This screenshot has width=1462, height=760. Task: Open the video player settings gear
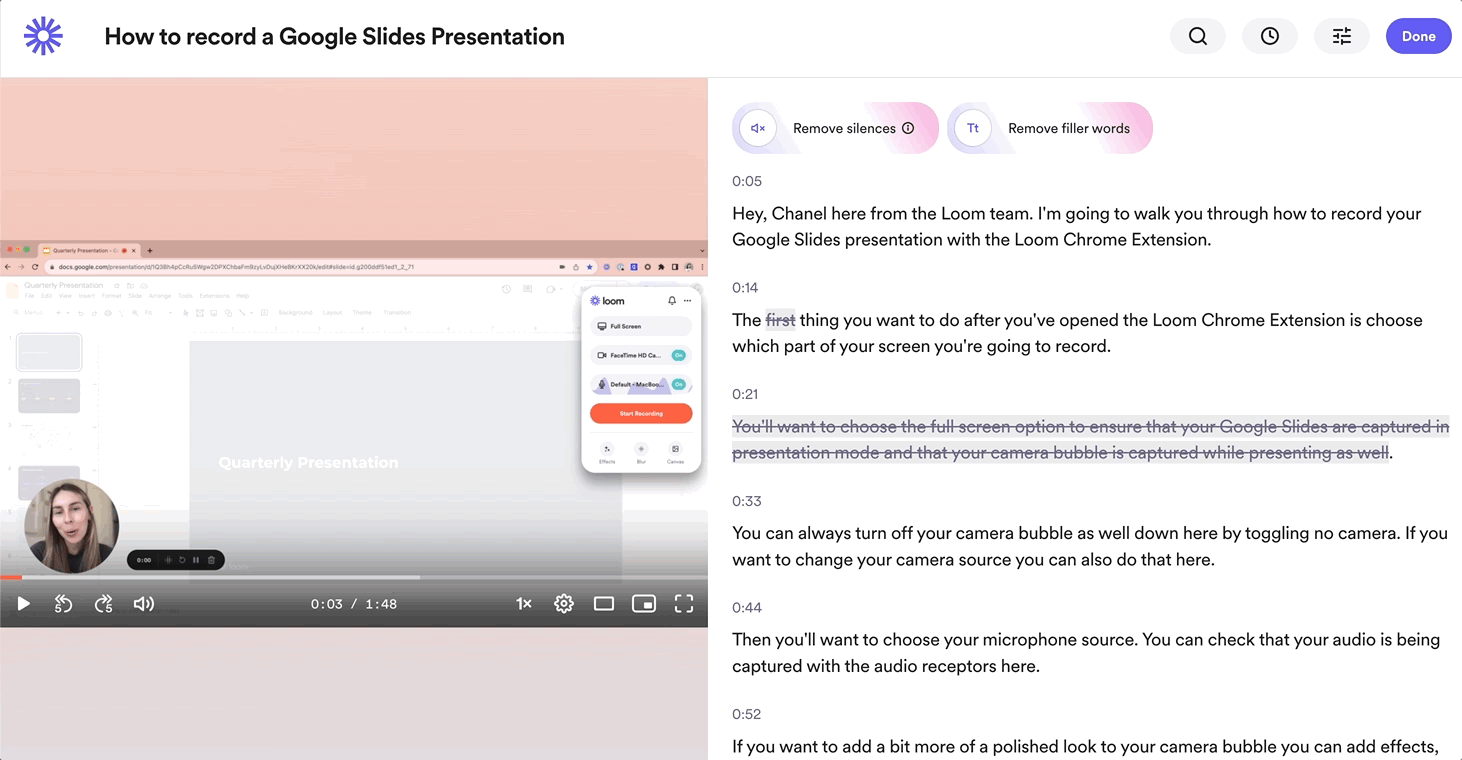pos(564,604)
